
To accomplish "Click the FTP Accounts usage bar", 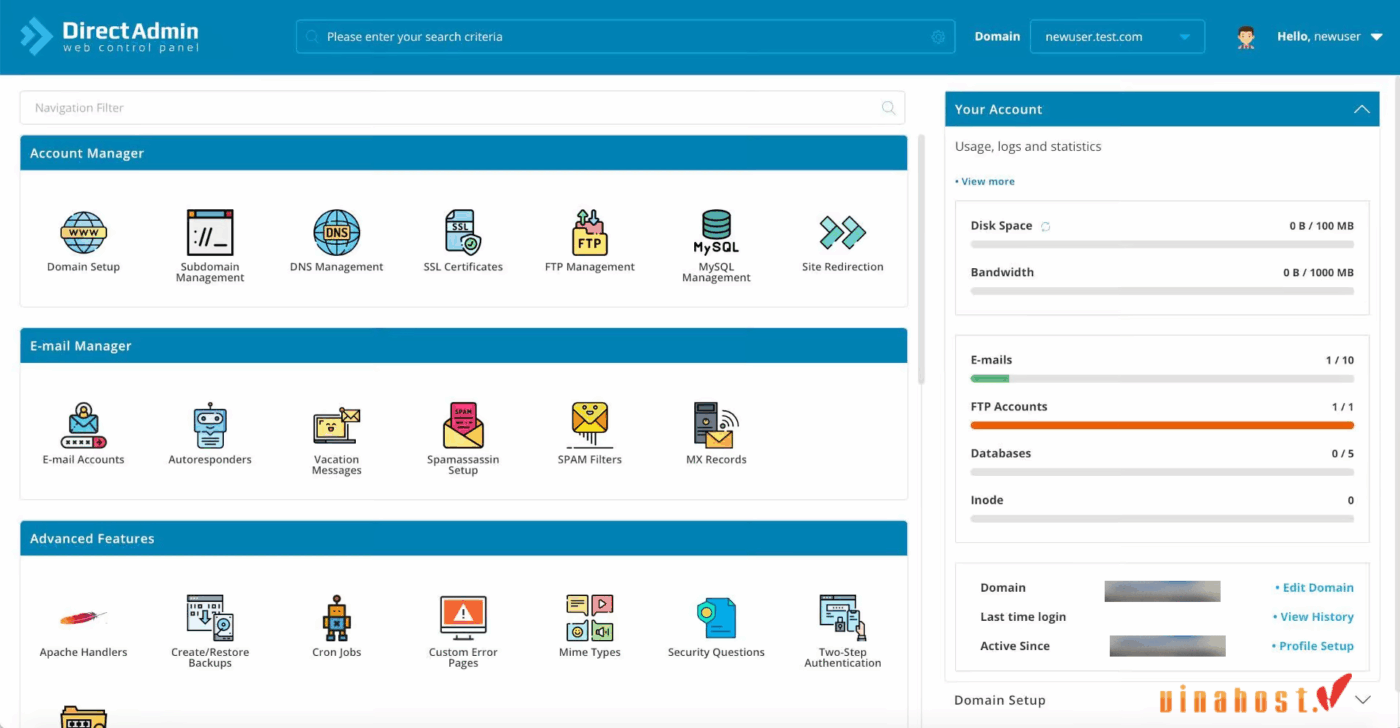I will (1162, 426).
